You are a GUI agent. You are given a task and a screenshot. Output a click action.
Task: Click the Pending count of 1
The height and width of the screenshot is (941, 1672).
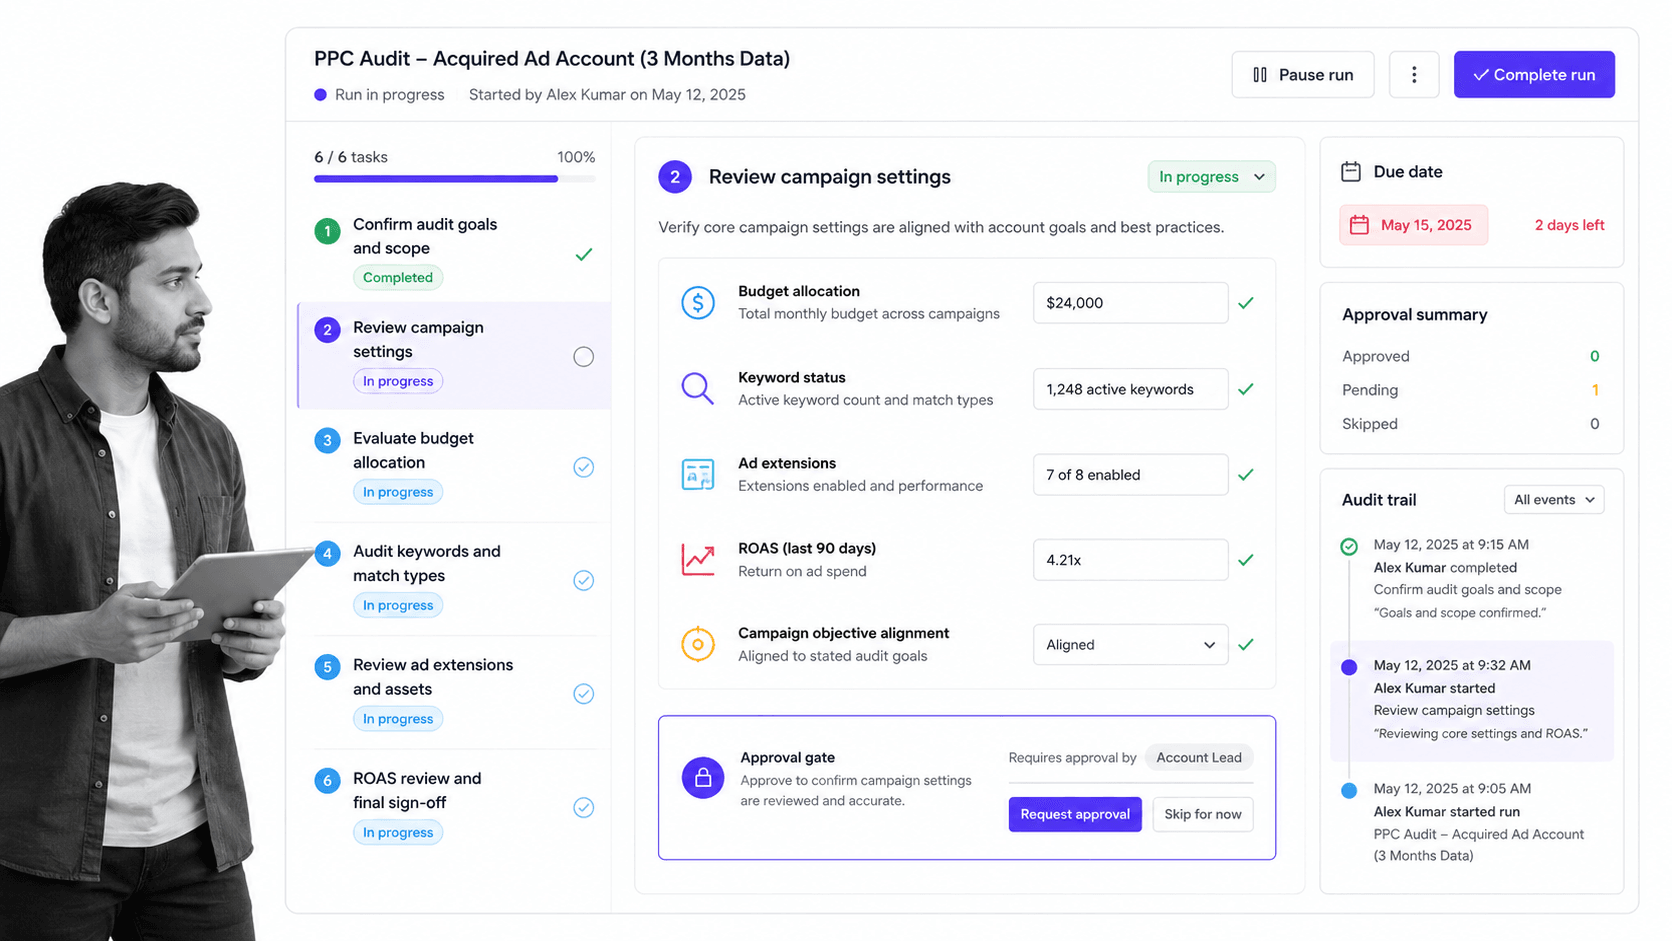pyautogui.click(x=1594, y=390)
